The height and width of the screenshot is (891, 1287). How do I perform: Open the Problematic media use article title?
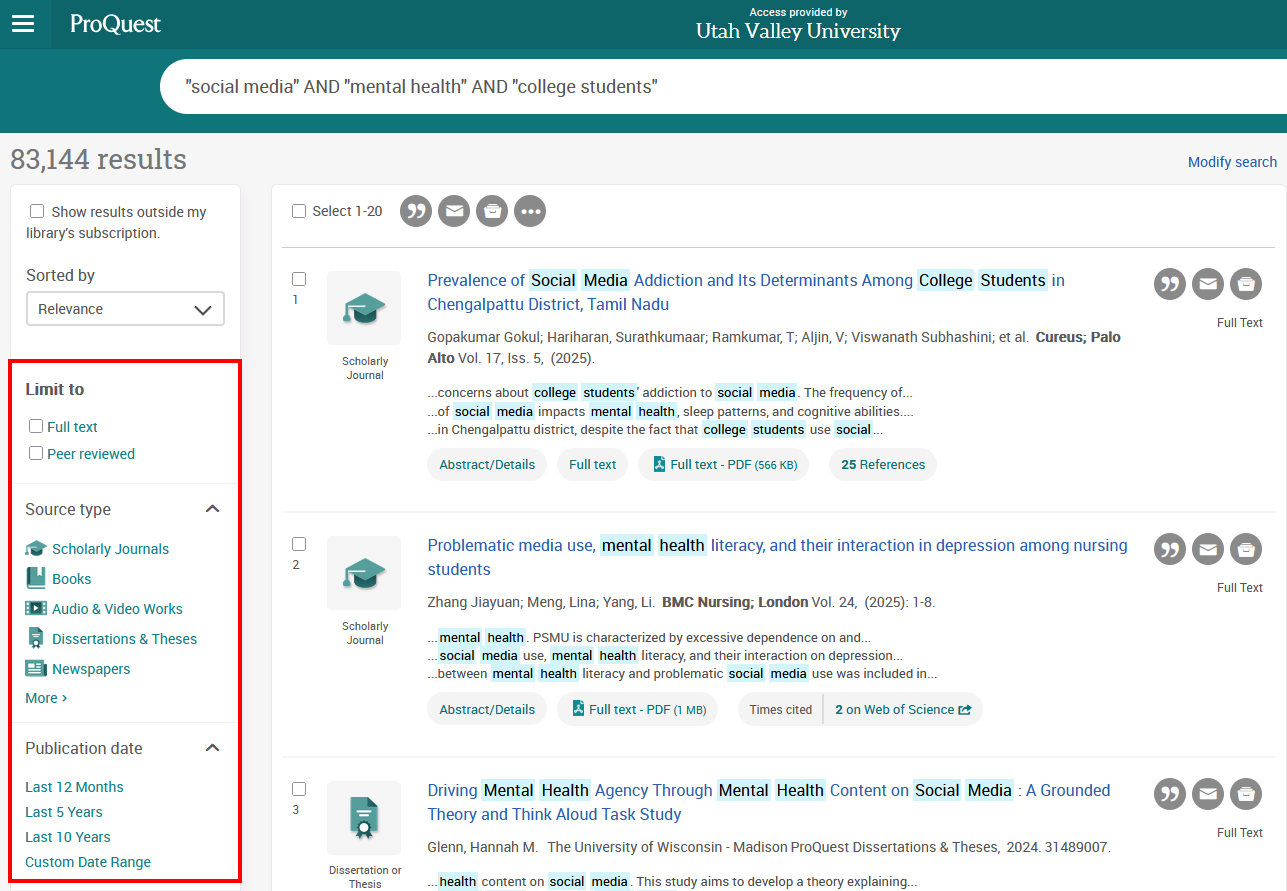[x=777, y=557]
